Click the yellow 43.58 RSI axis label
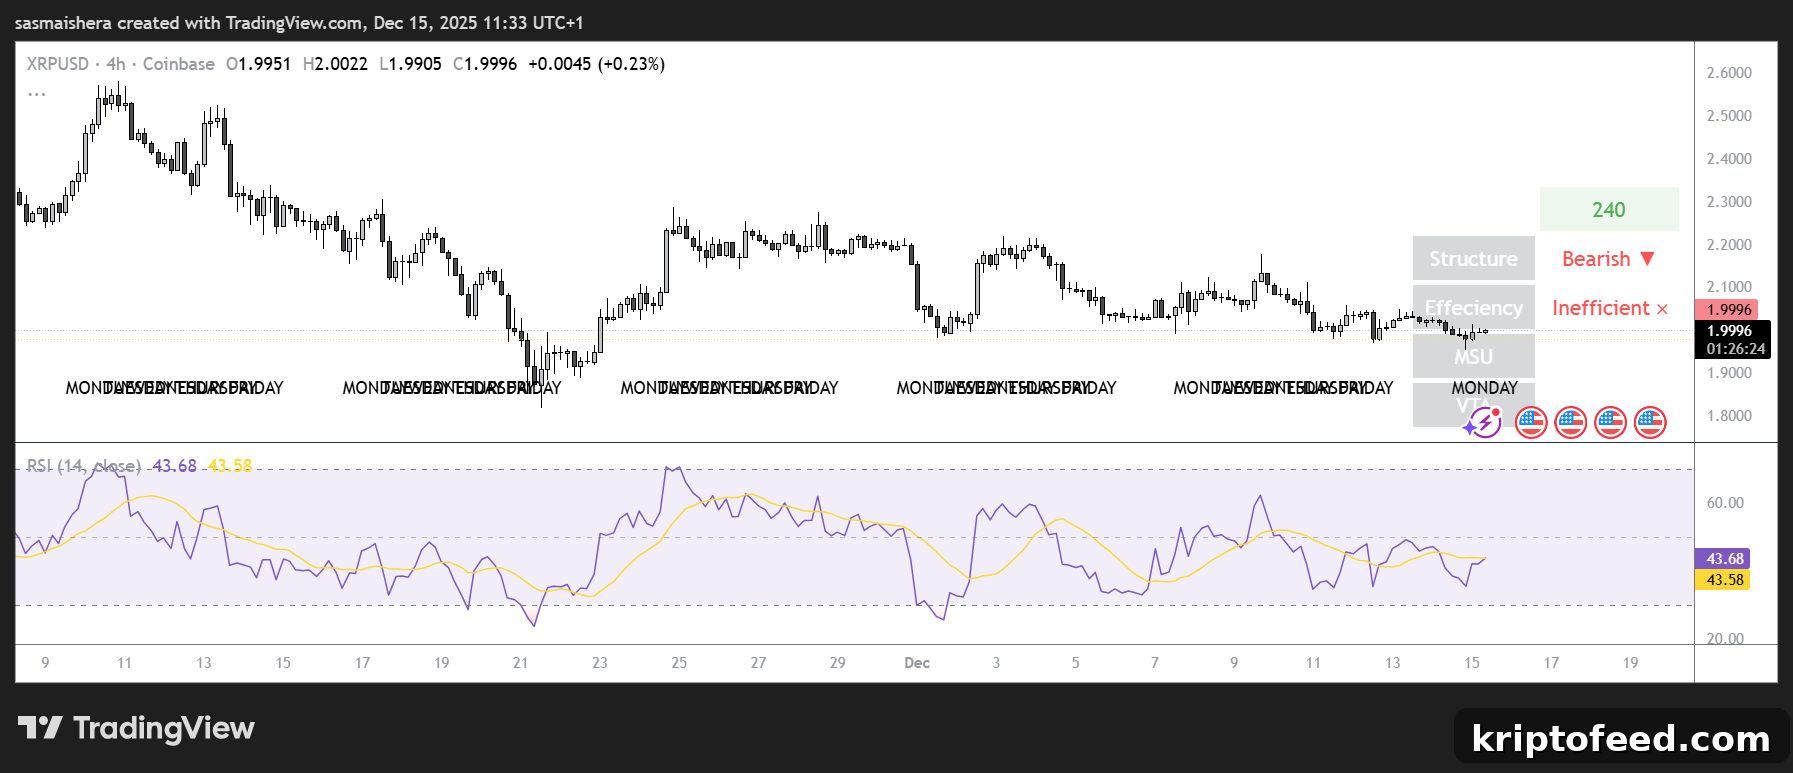 coord(1723,580)
